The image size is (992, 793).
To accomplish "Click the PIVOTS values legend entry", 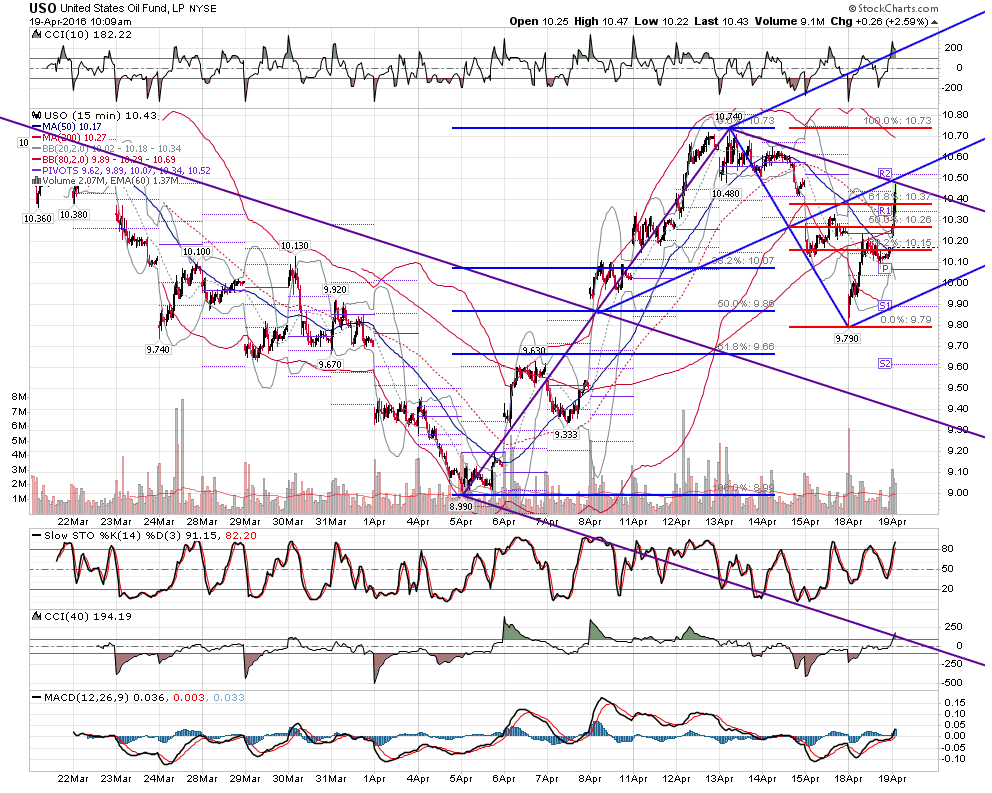I will 127,171.
